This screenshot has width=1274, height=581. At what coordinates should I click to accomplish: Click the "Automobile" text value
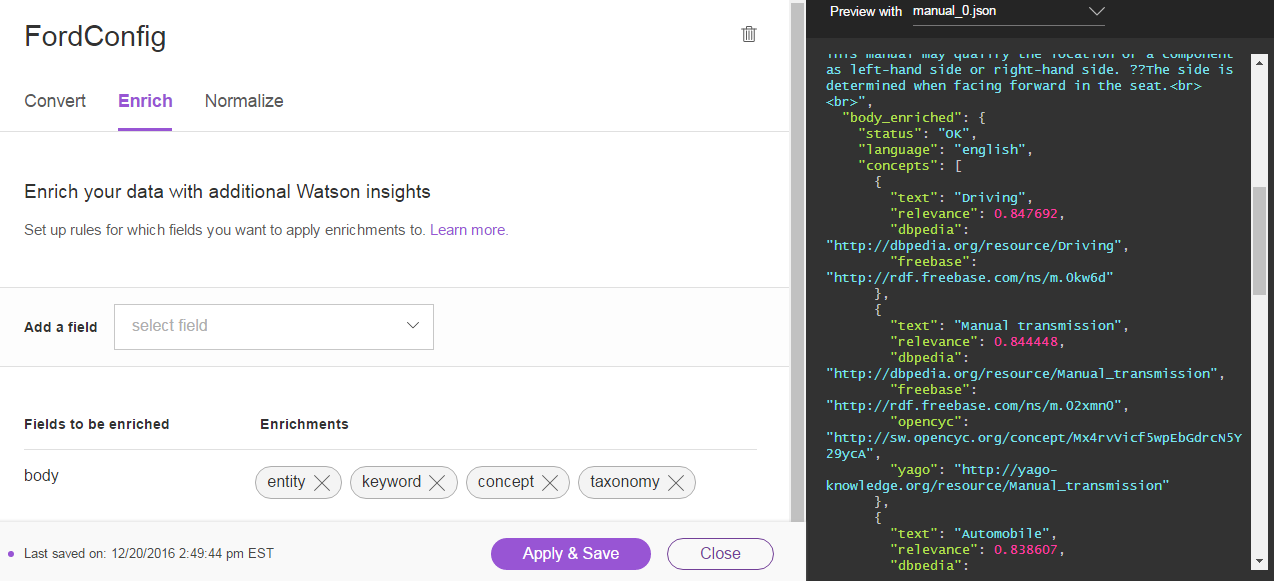click(x=1001, y=533)
